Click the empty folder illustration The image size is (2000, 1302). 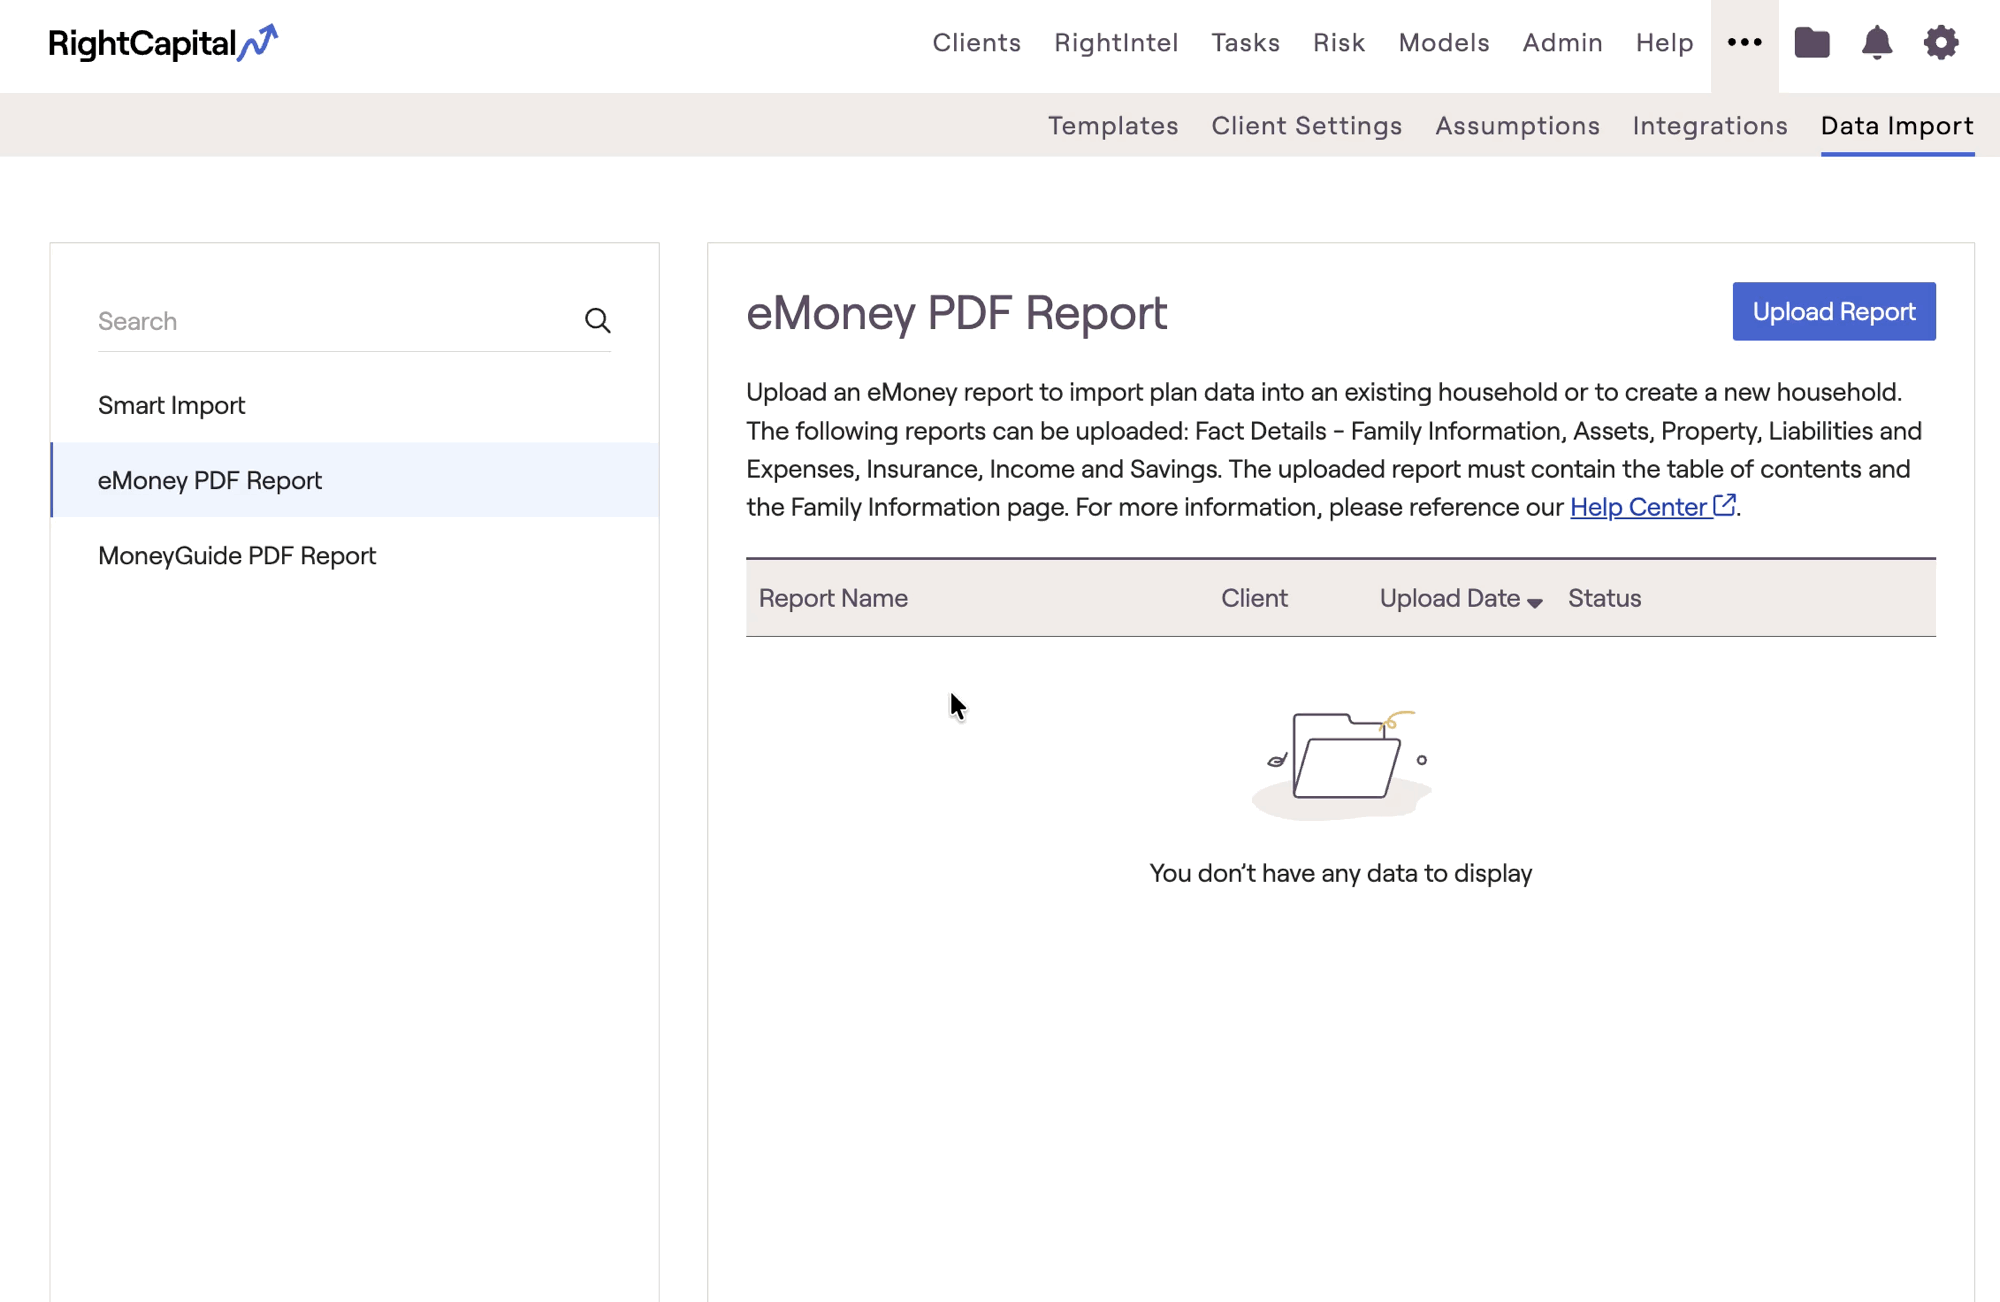pos(1342,762)
